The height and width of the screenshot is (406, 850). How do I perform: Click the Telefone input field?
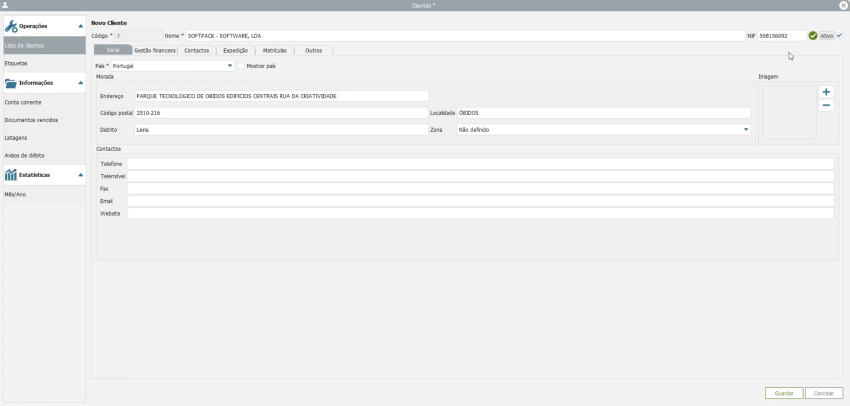coord(480,164)
